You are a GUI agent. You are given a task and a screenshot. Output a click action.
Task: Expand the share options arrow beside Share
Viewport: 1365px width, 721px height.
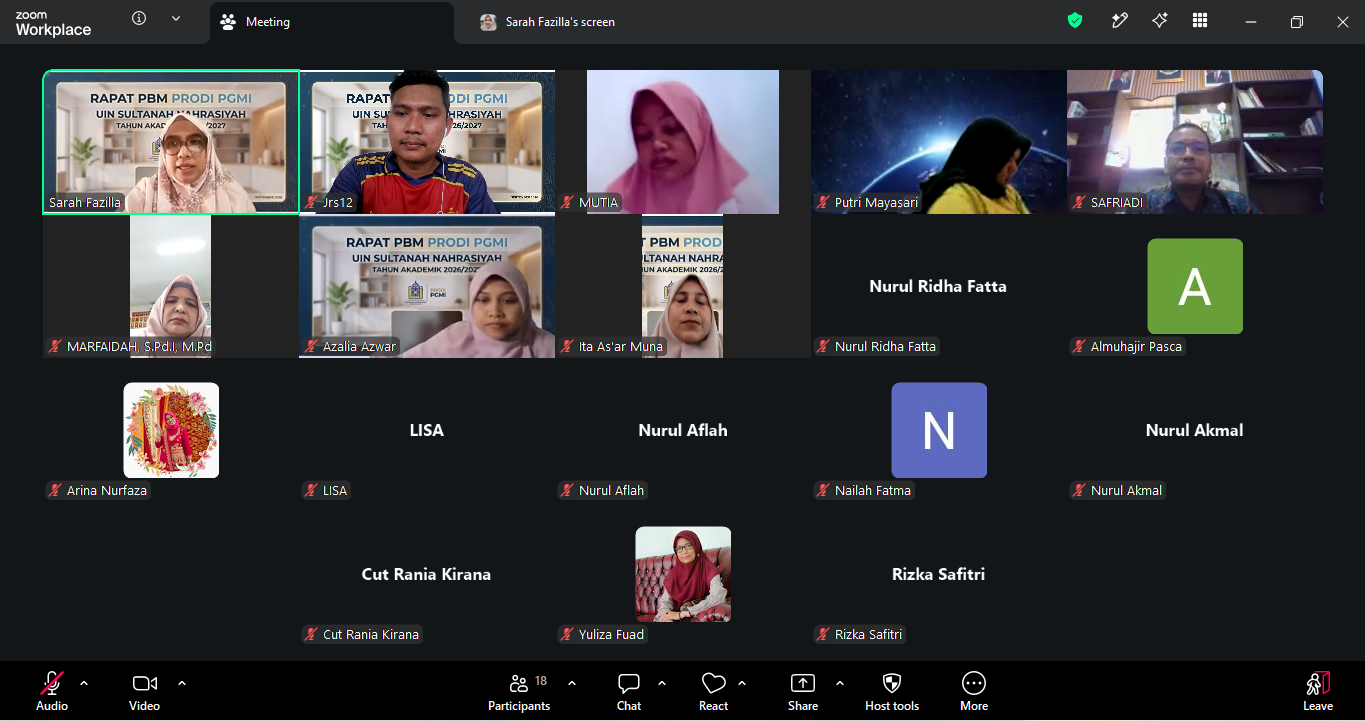(840, 683)
